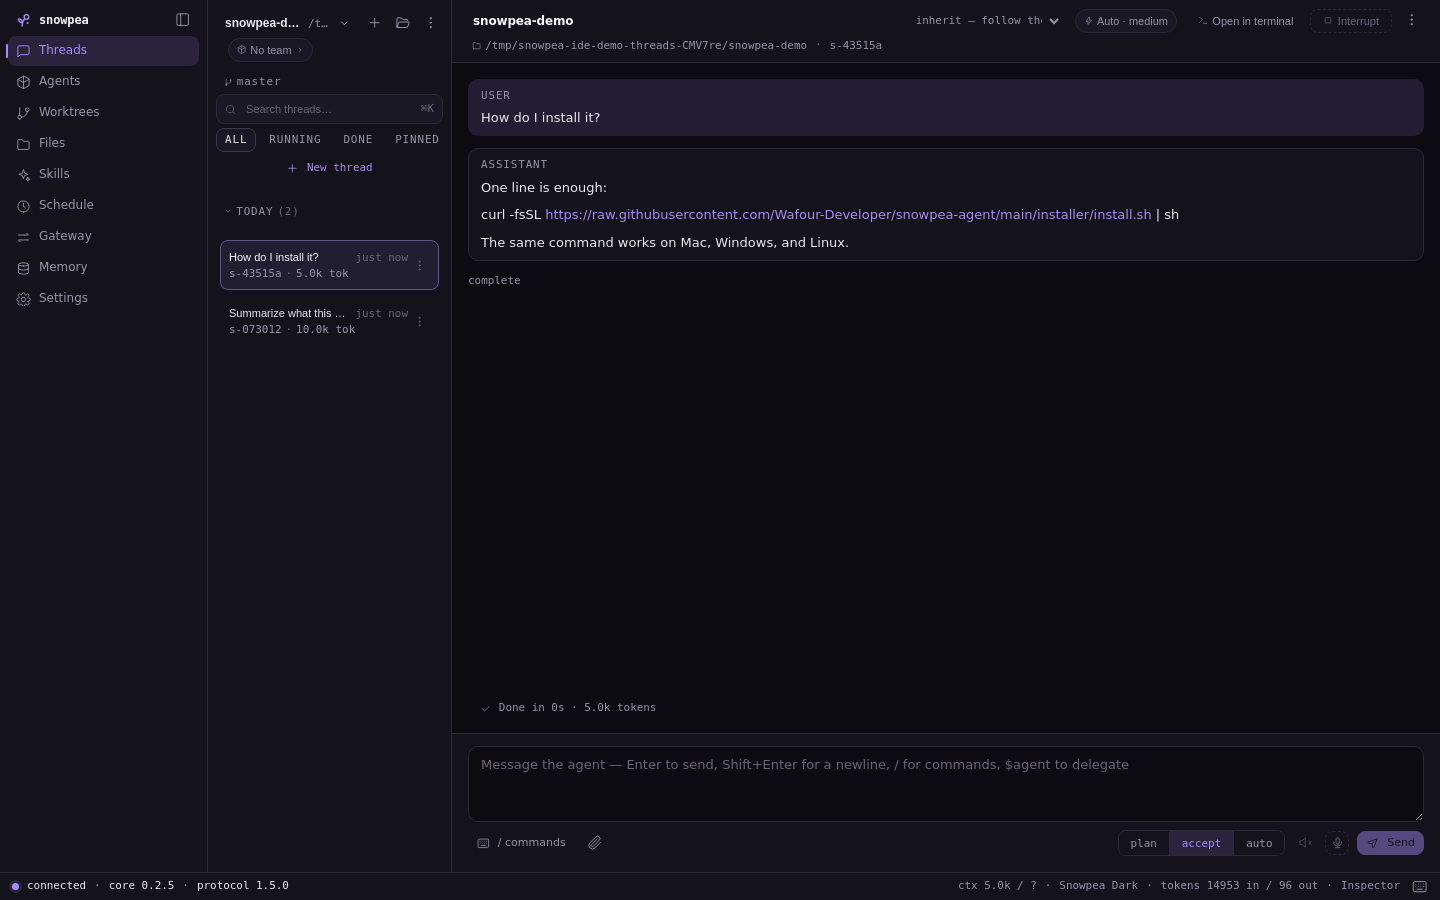
Task: Start a New thread
Action: (329, 168)
